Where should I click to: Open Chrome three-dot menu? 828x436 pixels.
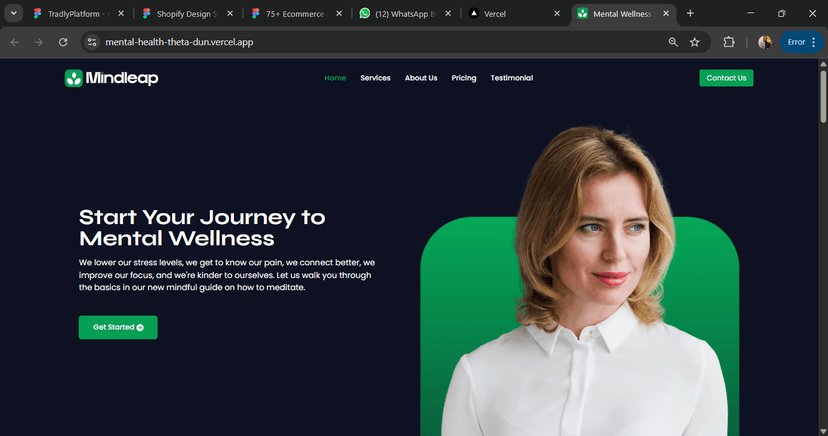coord(814,42)
